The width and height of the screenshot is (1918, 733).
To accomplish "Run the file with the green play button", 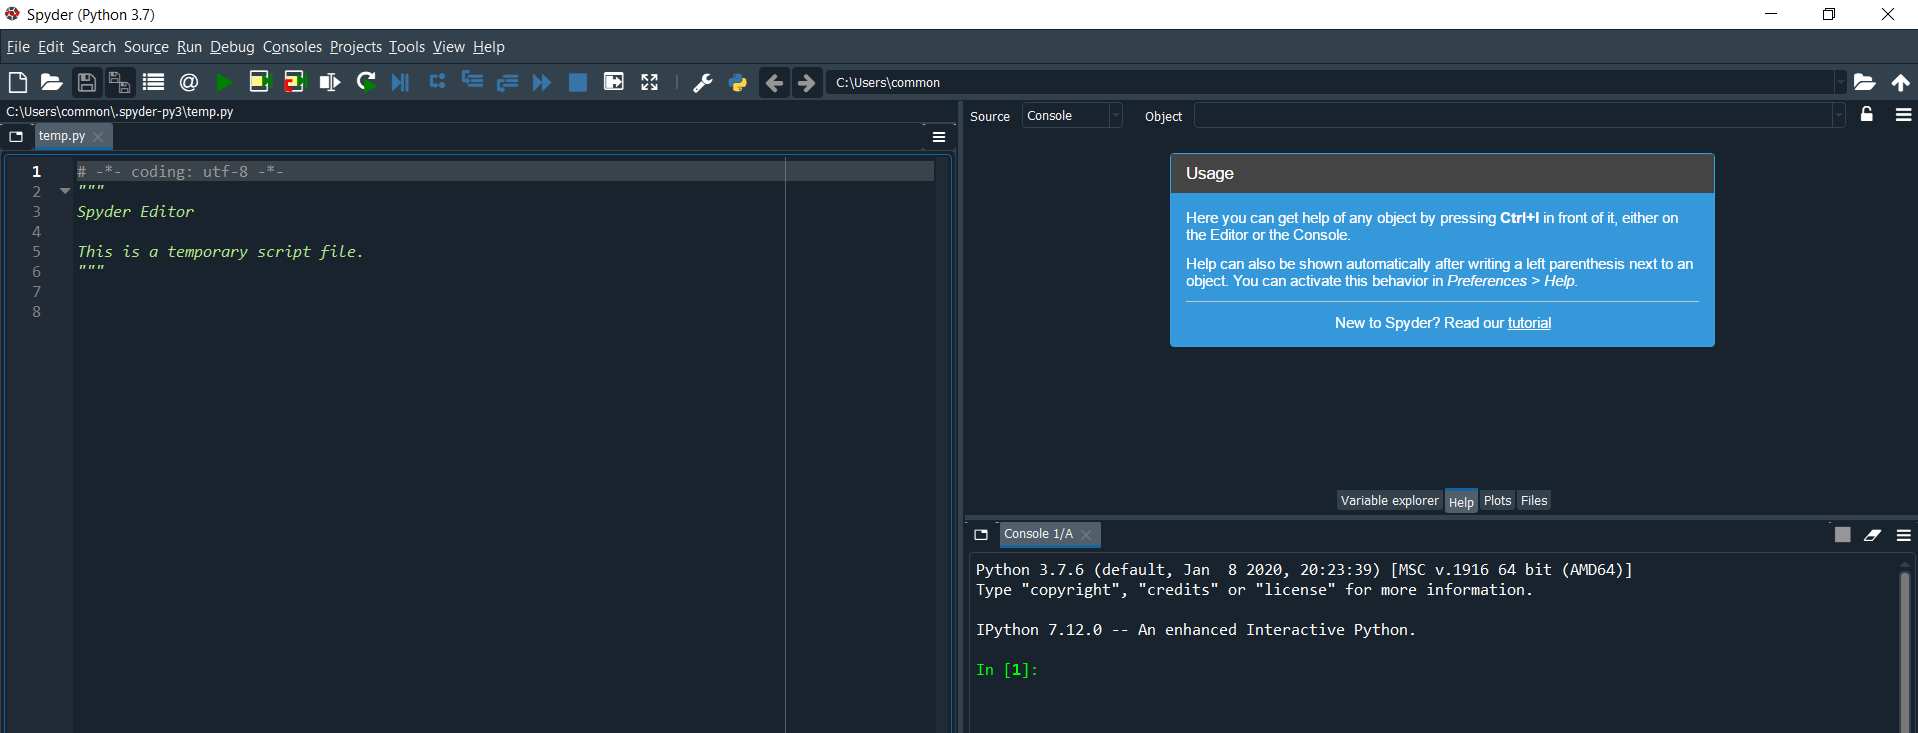I will [x=224, y=82].
